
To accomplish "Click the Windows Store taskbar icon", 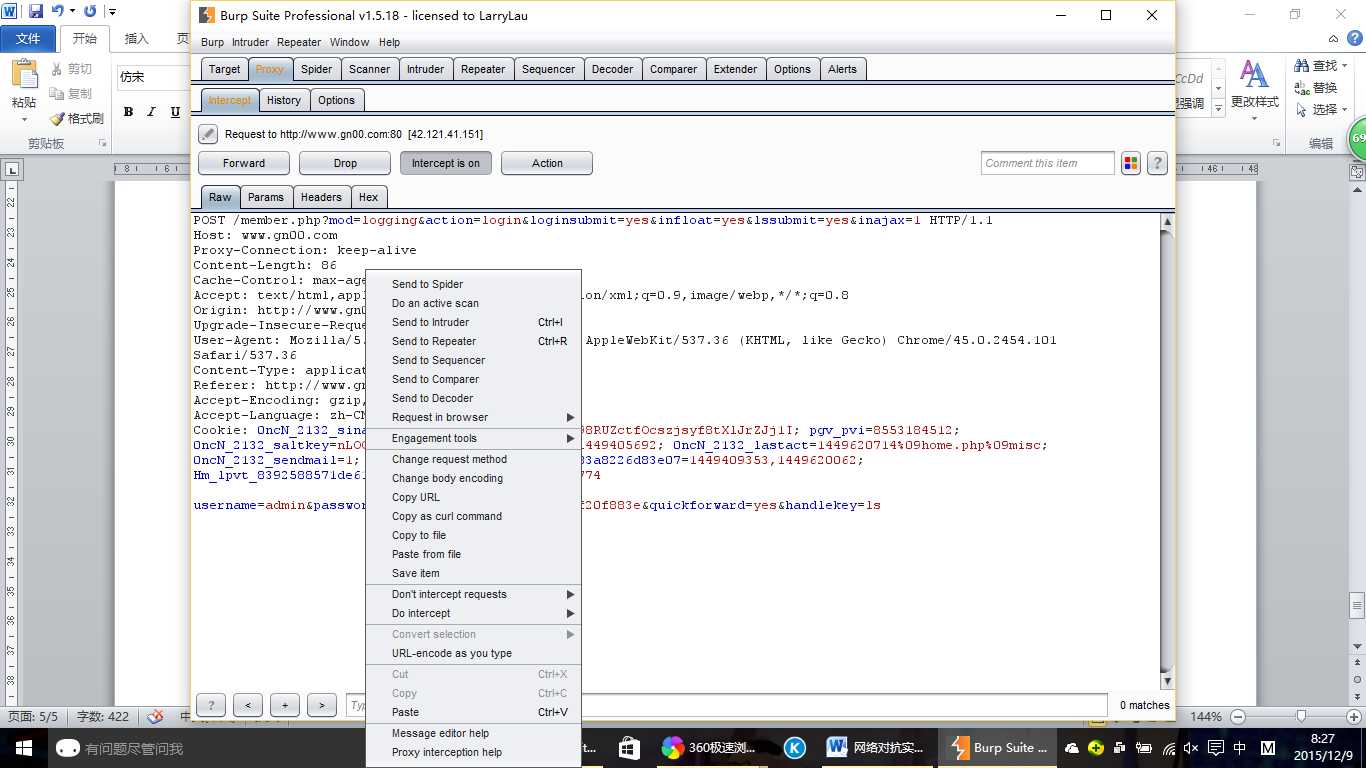I will click(x=629, y=747).
